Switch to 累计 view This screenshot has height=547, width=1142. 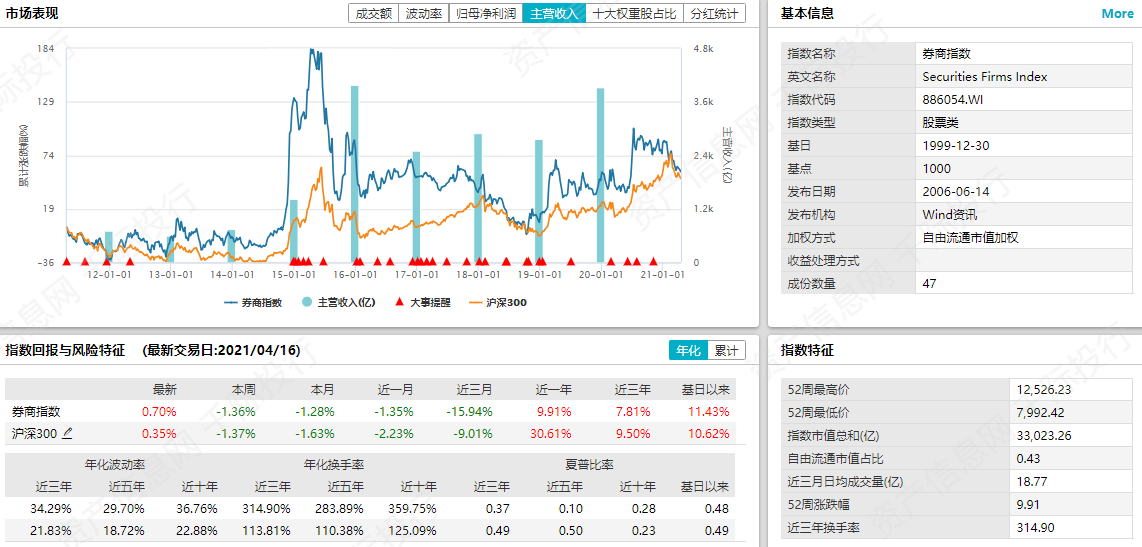726,351
